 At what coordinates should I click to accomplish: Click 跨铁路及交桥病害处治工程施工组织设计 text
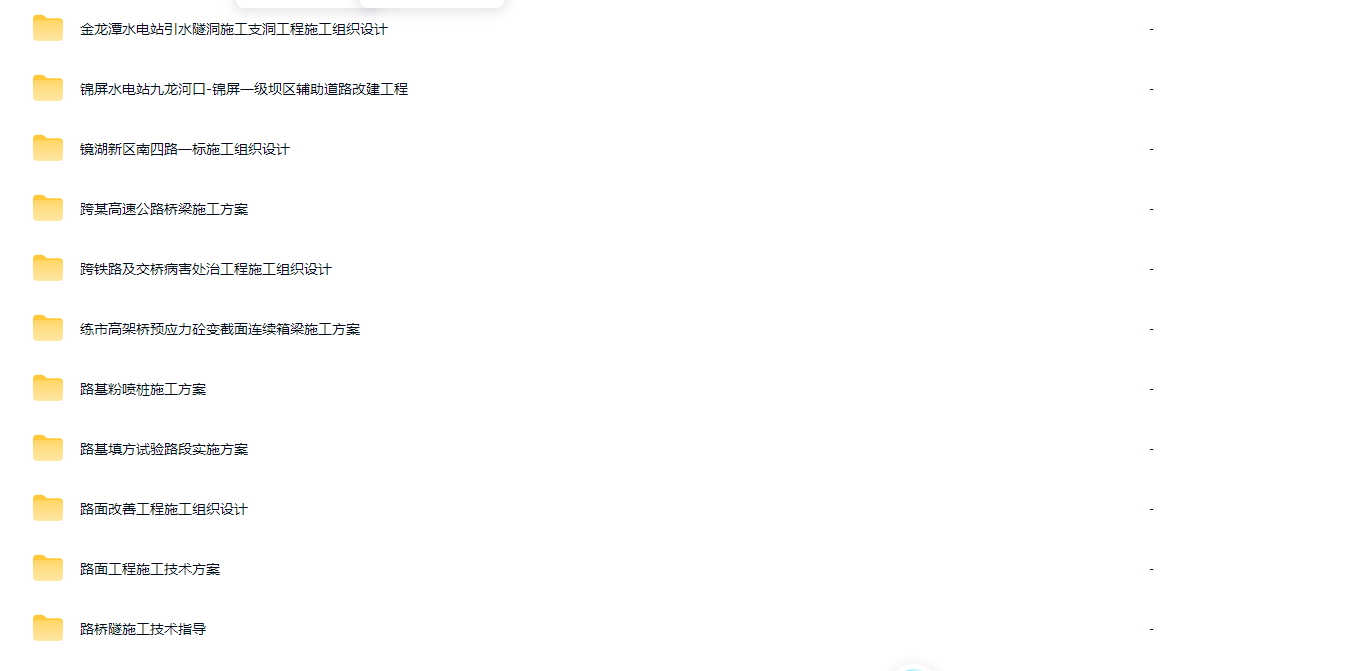tap(206, 270)
